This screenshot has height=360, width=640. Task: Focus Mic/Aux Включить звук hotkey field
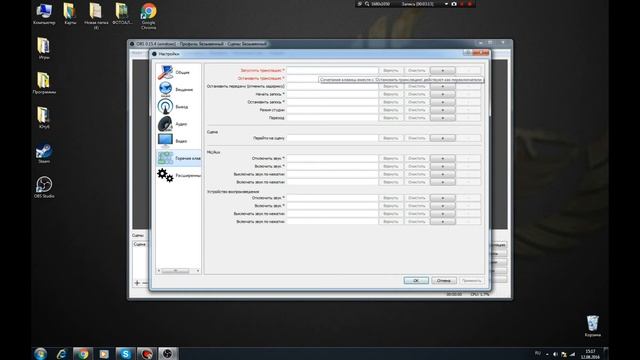point(332,167)
